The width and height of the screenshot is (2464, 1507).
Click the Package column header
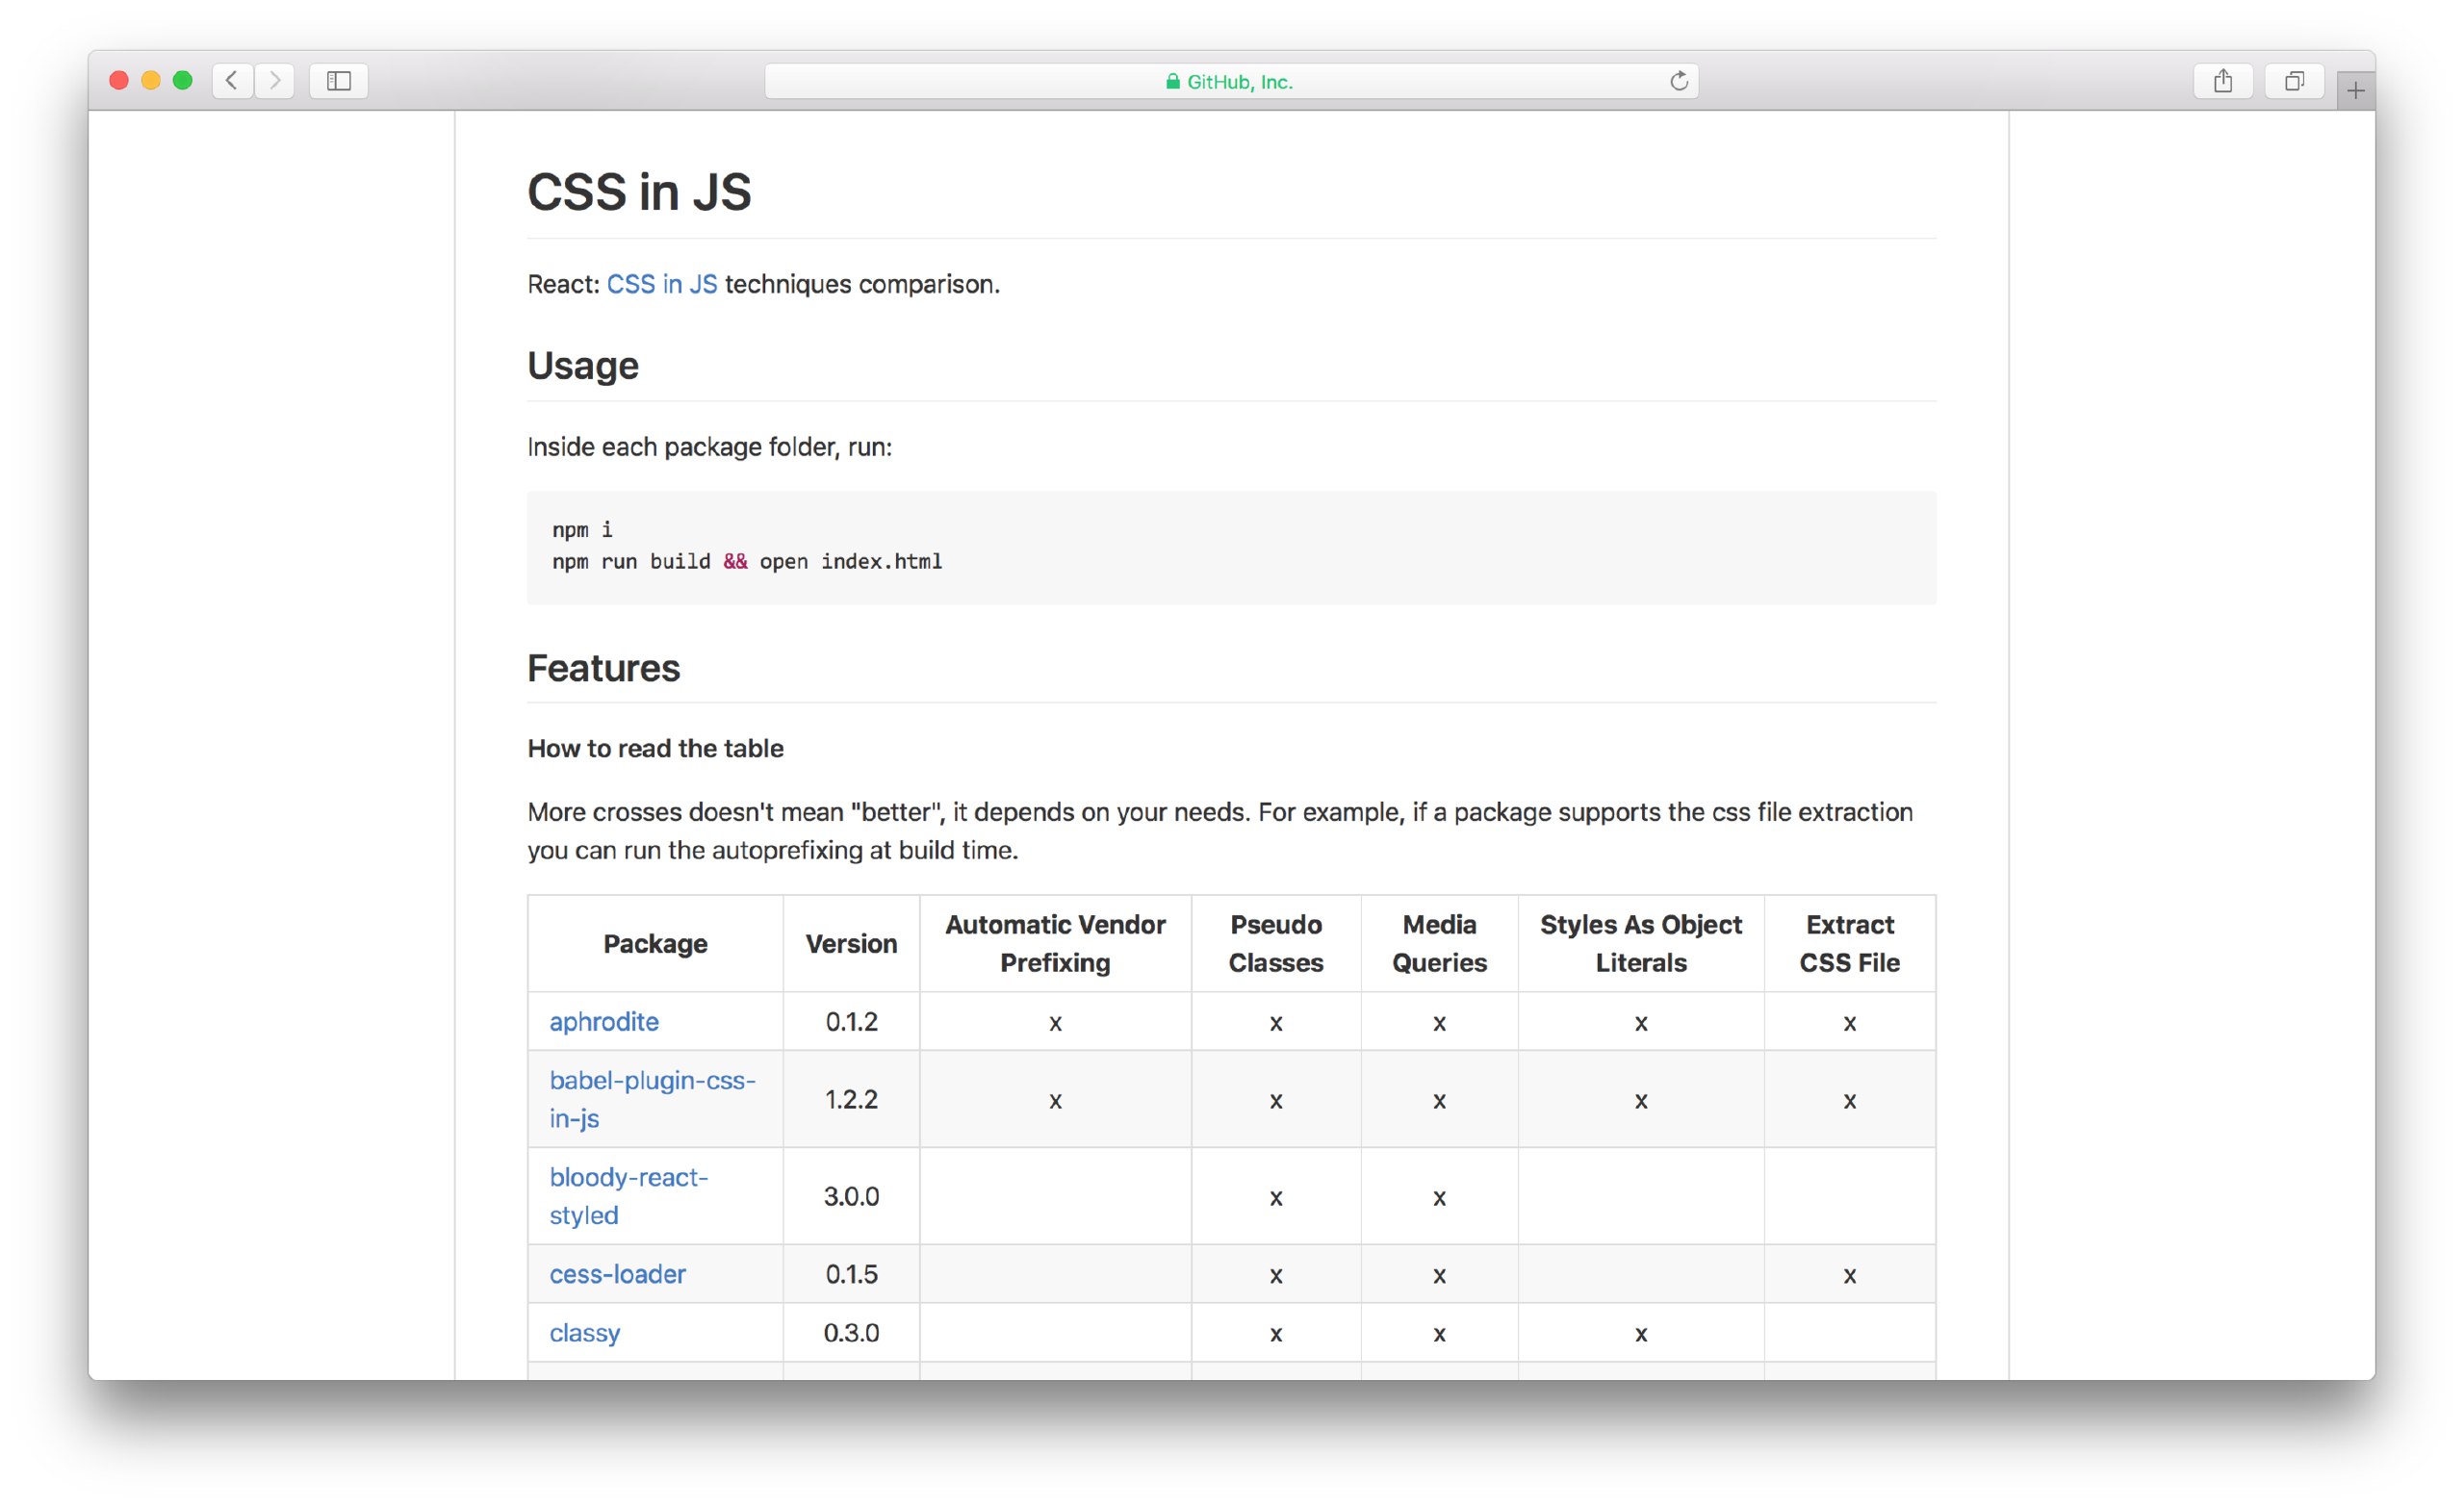655,944
